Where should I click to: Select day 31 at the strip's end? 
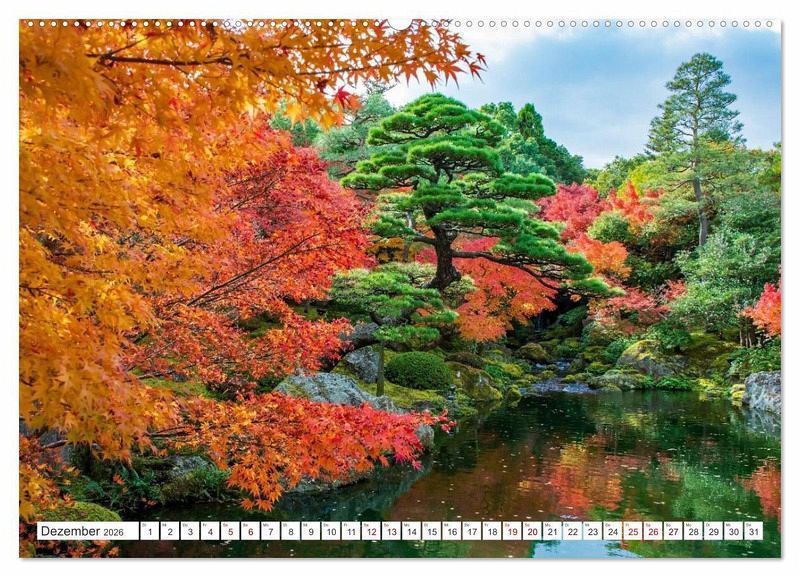coord(753,531)
